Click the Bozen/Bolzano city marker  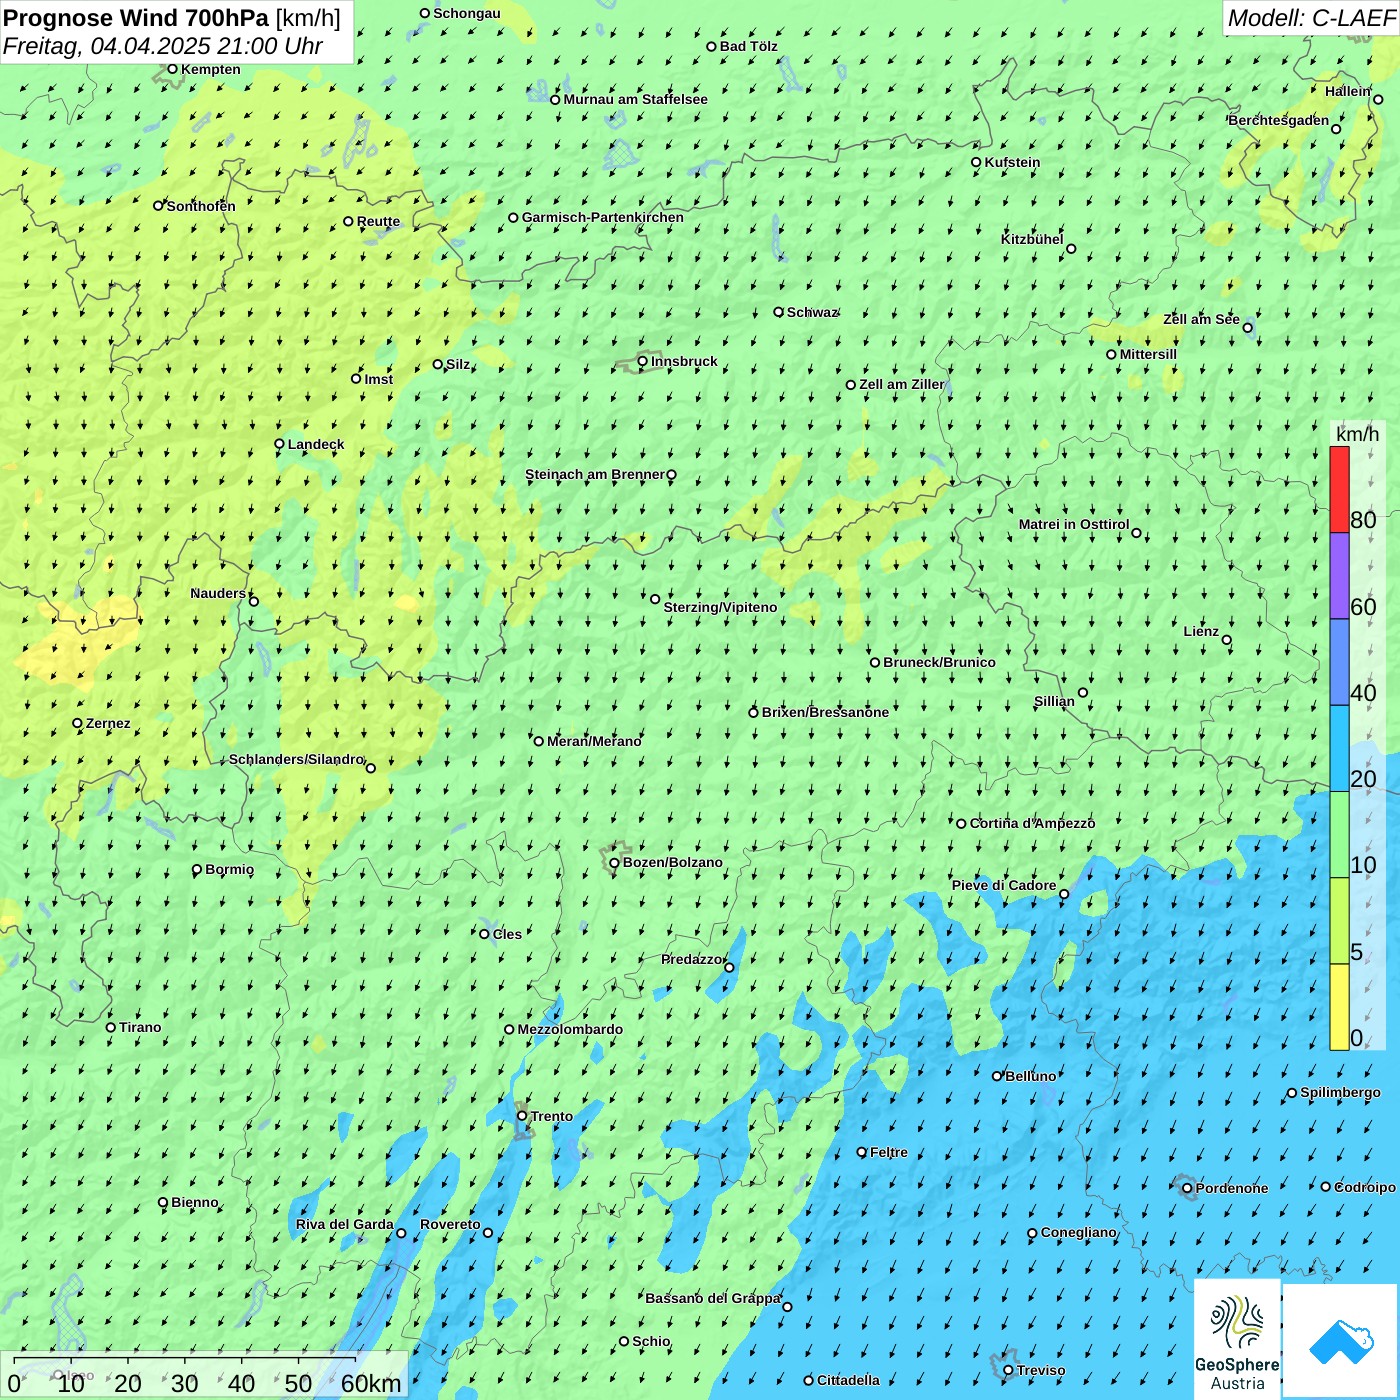(615, 862)
